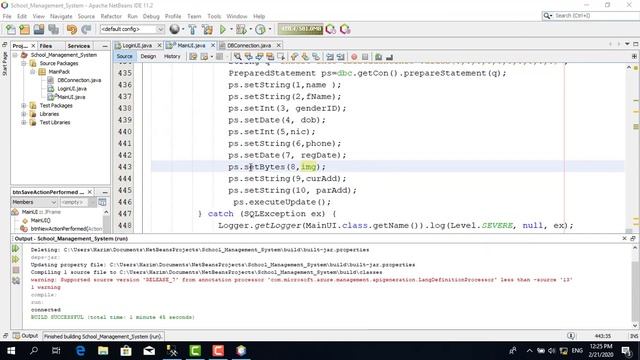The height and width of the screenshot is (360, 640).
Task: Click the Navigator filters icon beside empty combo
Action: [102, 202]
